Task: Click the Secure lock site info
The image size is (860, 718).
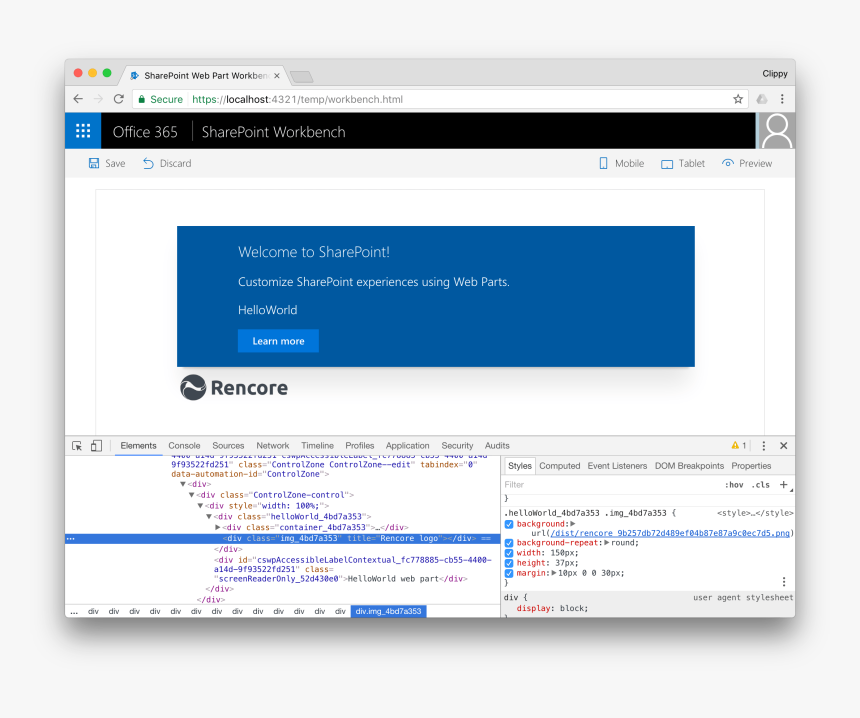Action: coord(160,99)
